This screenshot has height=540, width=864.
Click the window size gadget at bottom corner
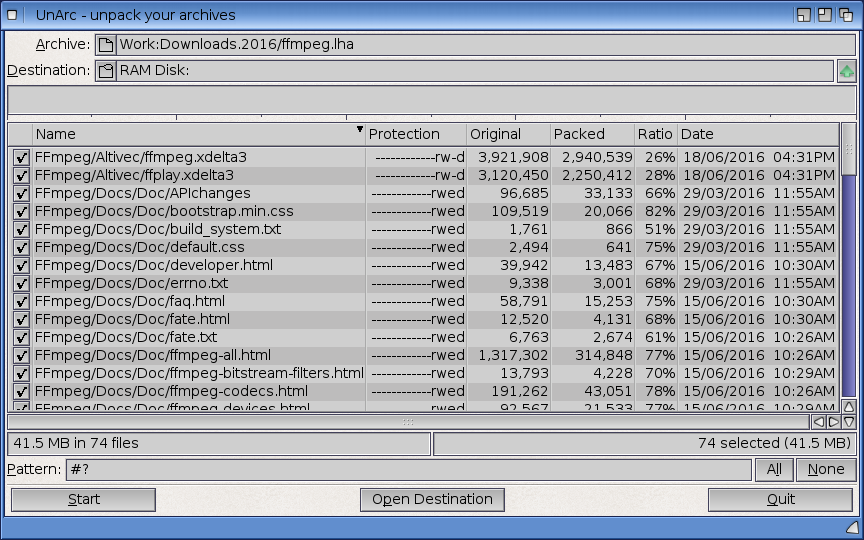pyautogui.click(x=852, y=527)
